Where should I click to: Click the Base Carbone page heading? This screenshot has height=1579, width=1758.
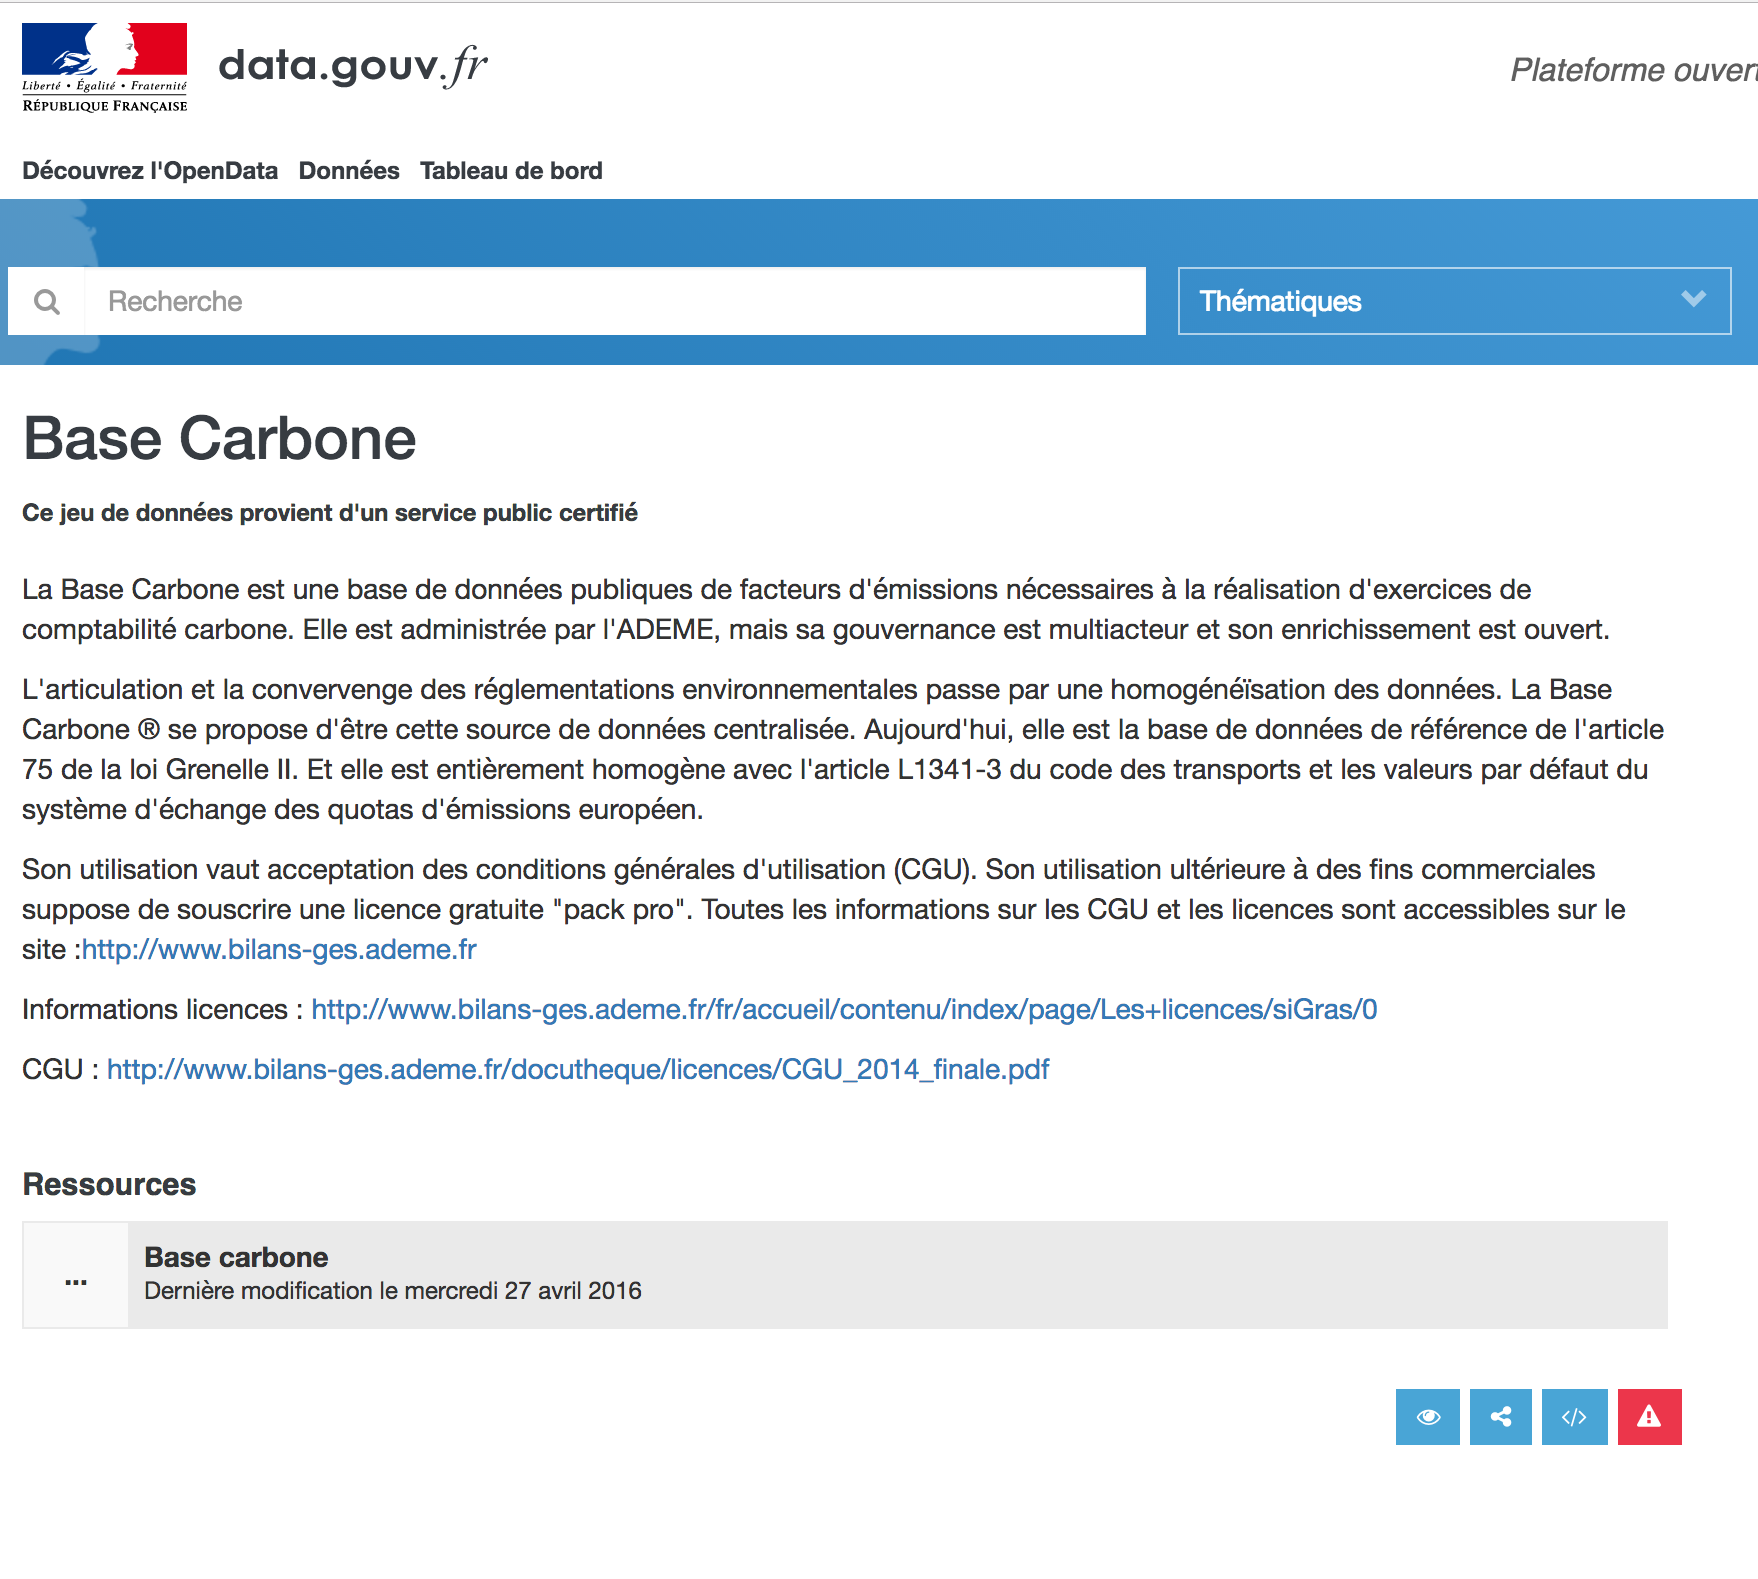[x=219, y=439]
